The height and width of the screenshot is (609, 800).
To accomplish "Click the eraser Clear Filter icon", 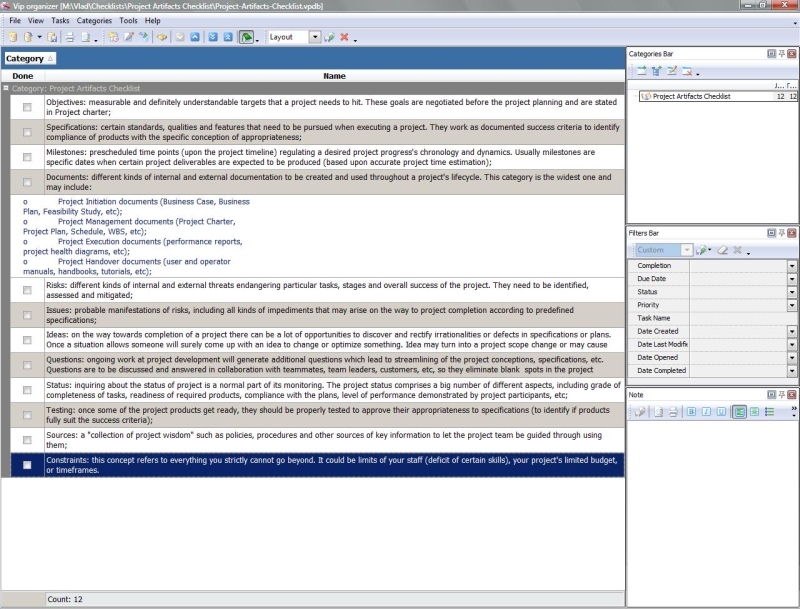I will click(x=722, y=250).
